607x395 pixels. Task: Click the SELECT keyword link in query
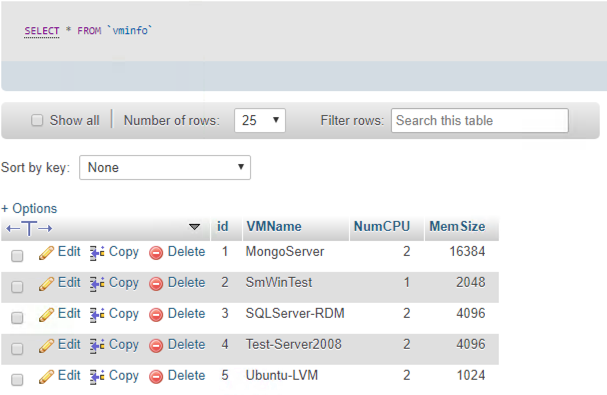pyautogui.click(x=42, y=31)
